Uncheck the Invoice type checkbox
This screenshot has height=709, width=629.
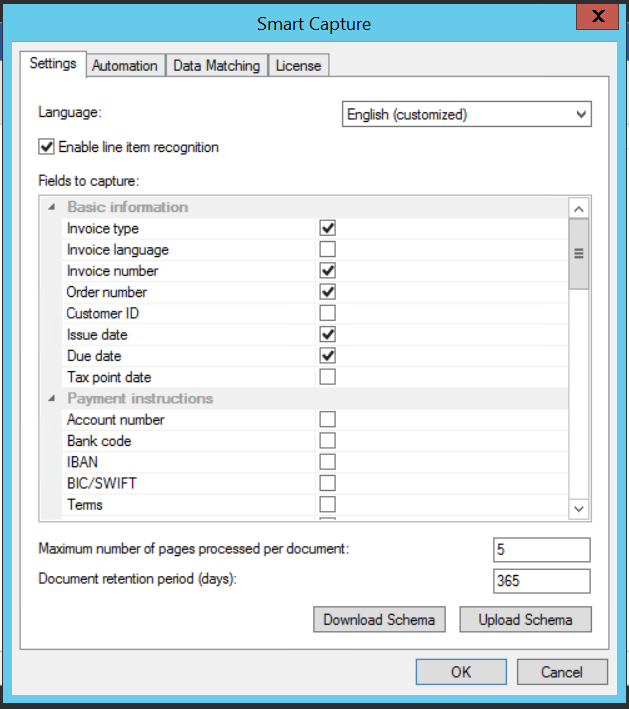pyautogui.click(x=327, y=228)
